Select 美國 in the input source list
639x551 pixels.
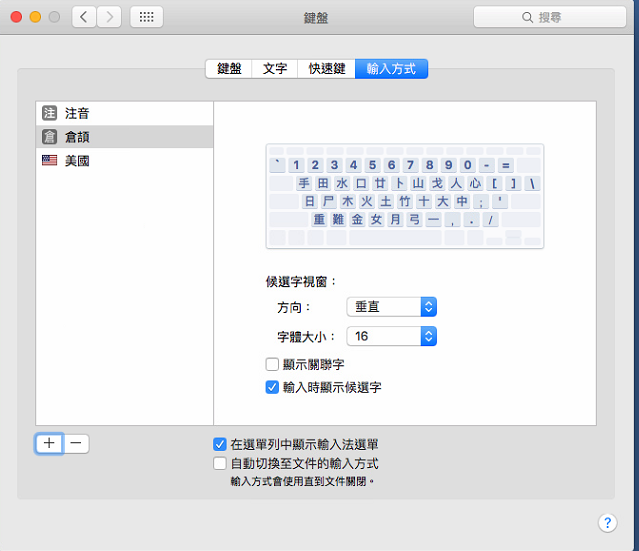tap(124, 160)
